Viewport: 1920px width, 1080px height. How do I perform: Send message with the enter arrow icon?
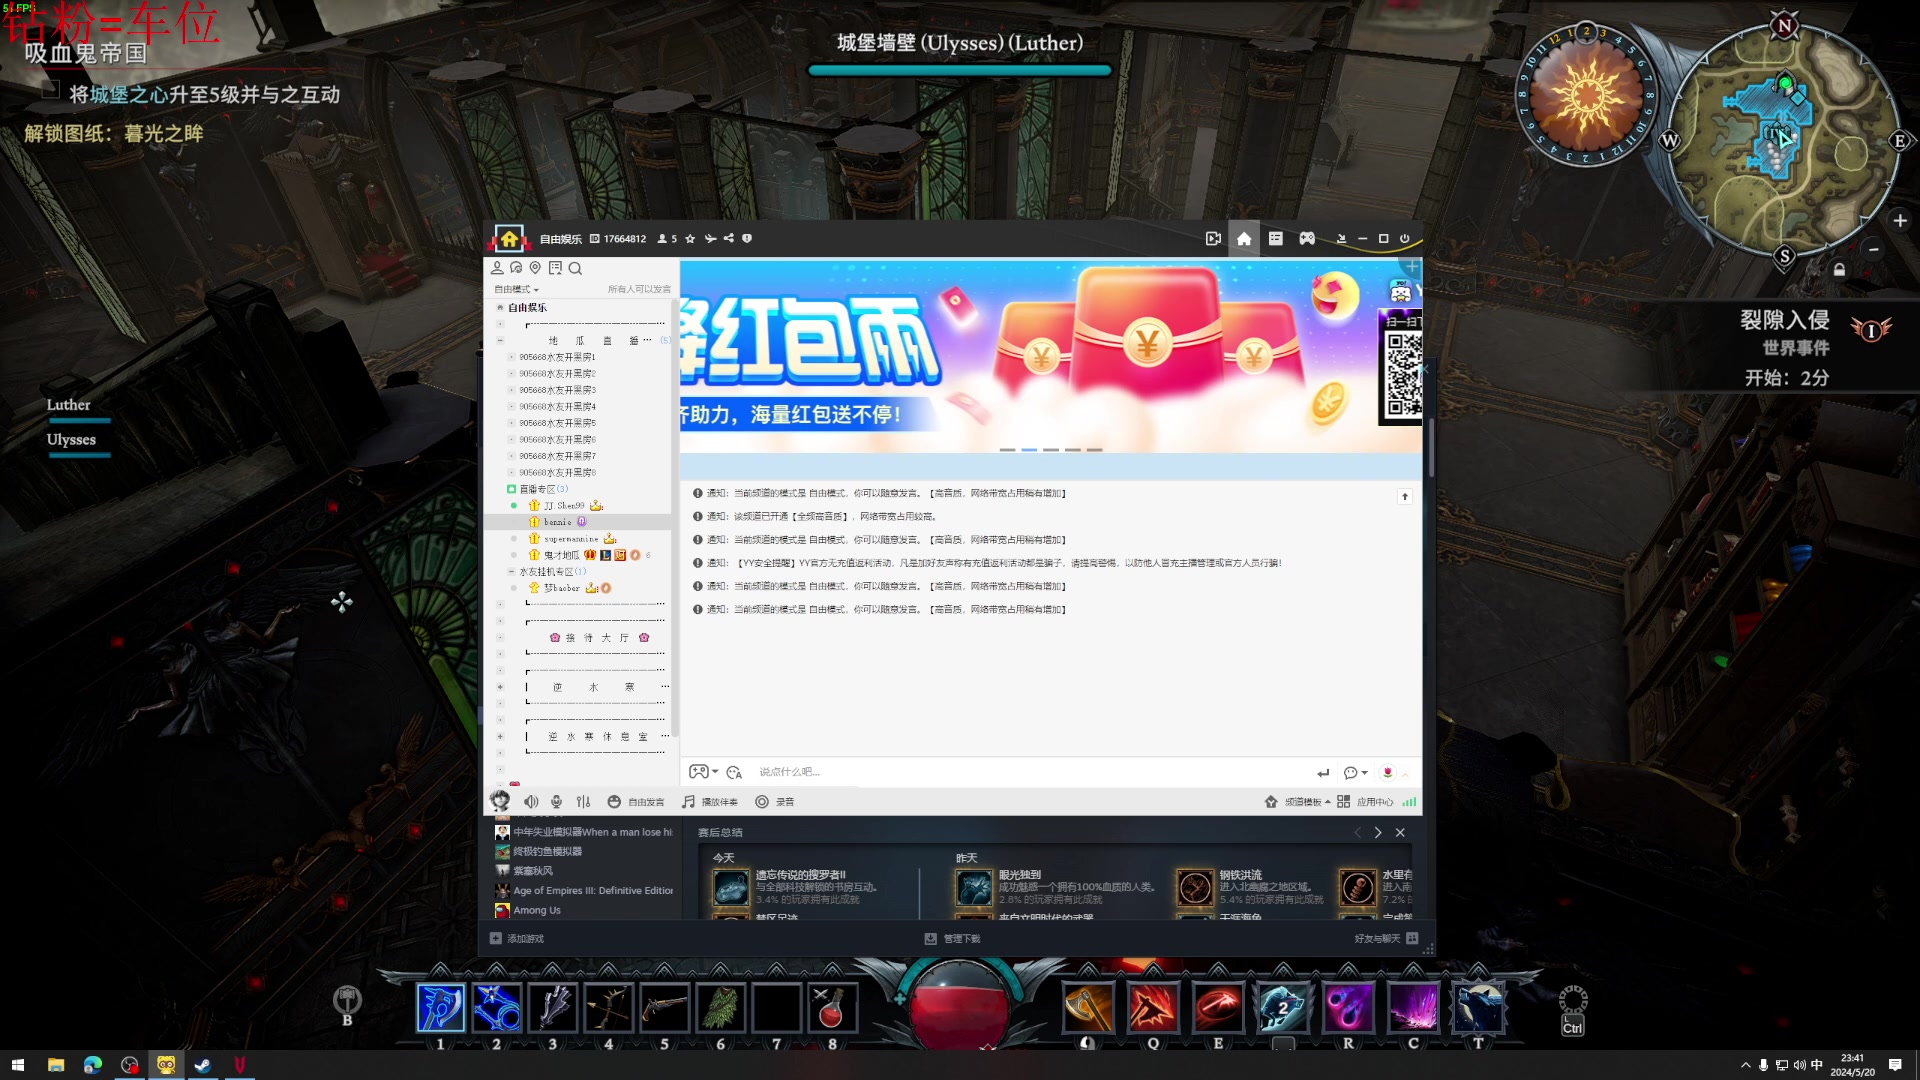click(x=1323, y=772)
